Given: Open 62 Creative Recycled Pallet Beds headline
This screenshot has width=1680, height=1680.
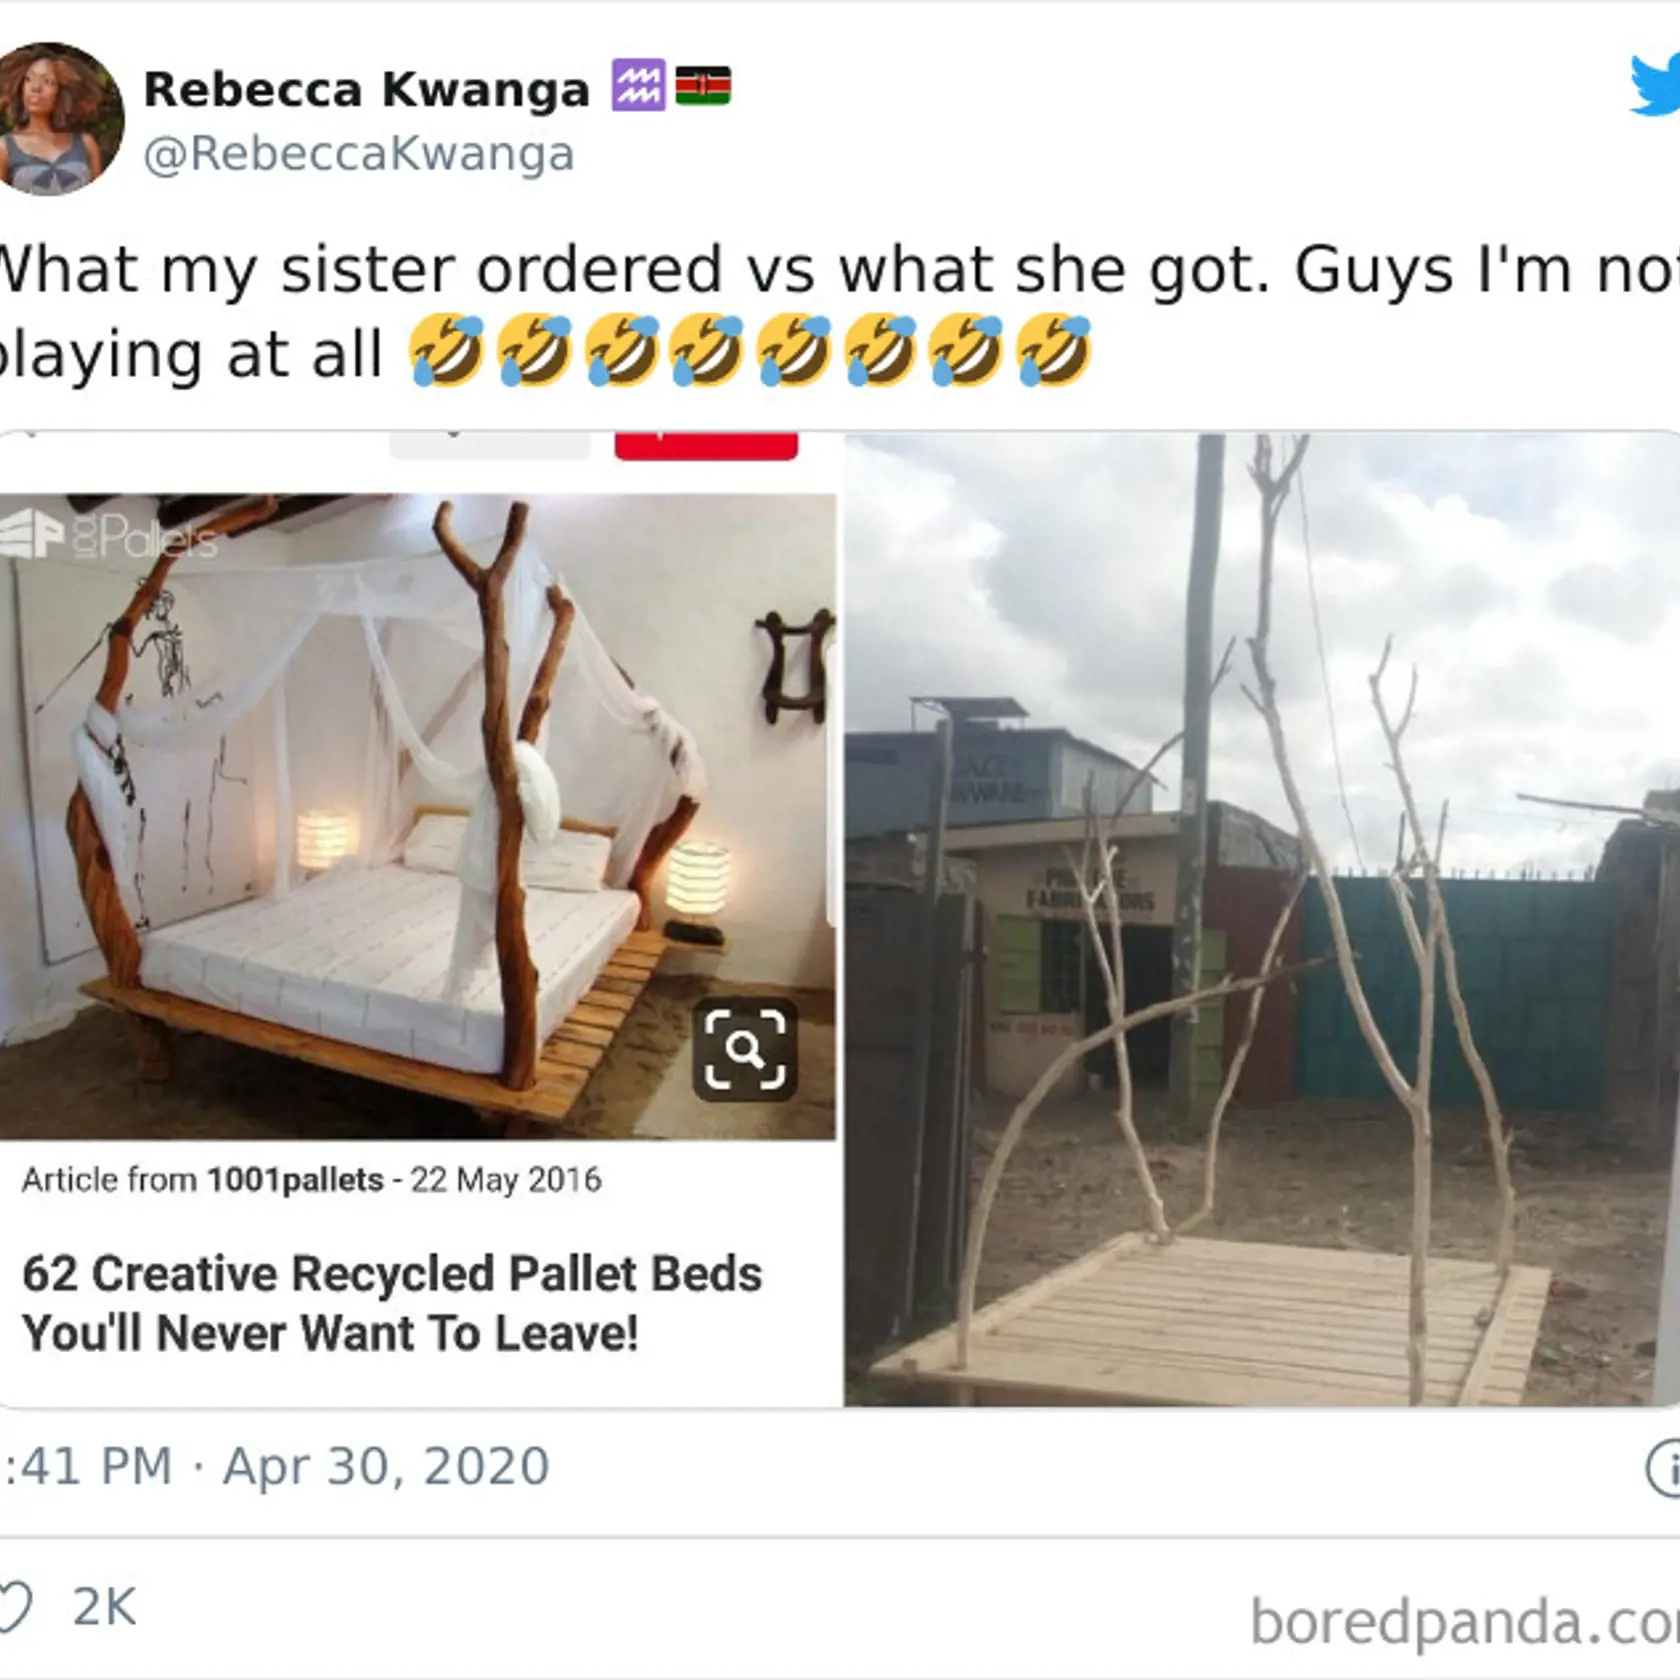Looking at the screenshot, I should tap(392, 1303).
